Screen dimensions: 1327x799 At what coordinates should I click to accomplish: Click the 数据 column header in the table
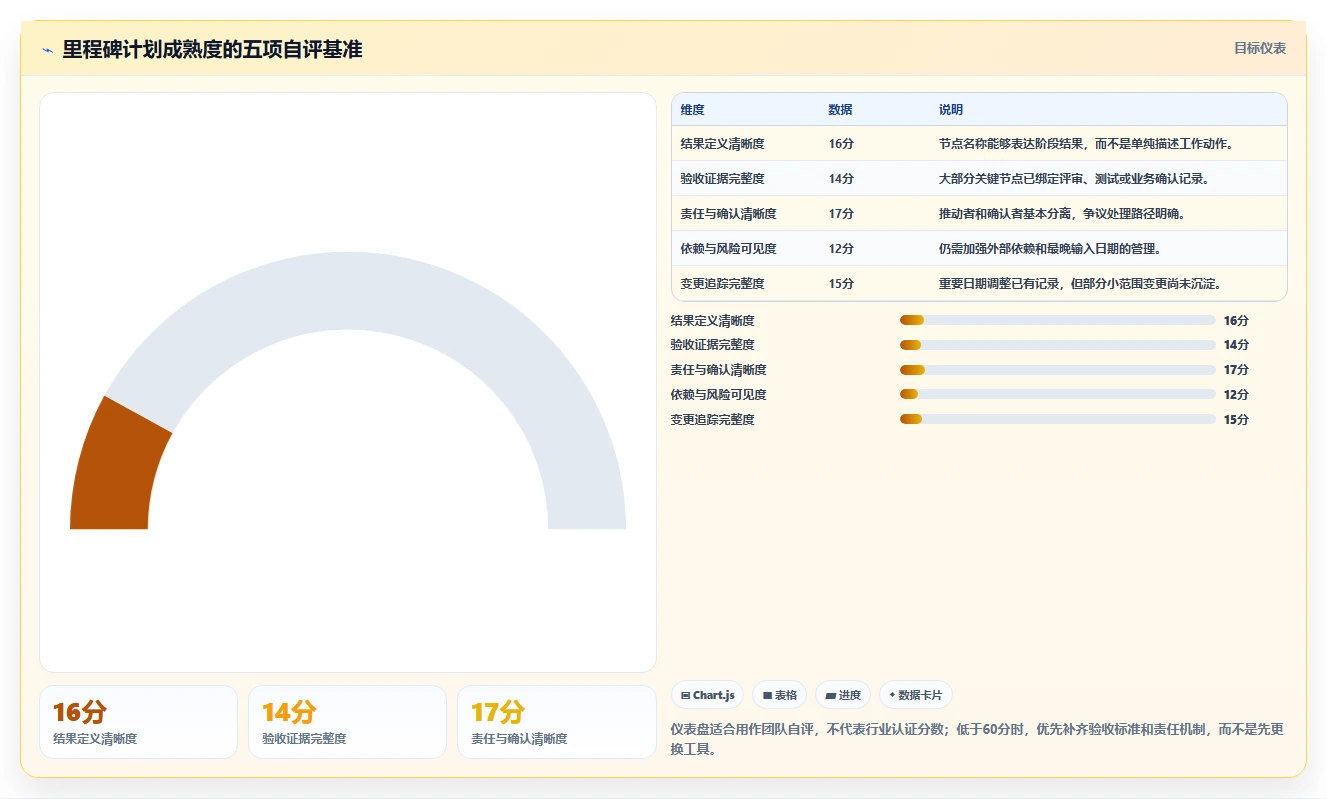[x=840, y=110]
